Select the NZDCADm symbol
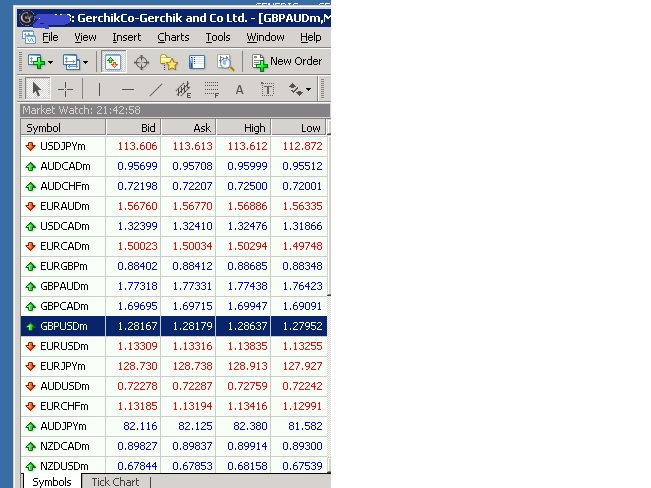This screenshot has width=651, height=488. 65,446
